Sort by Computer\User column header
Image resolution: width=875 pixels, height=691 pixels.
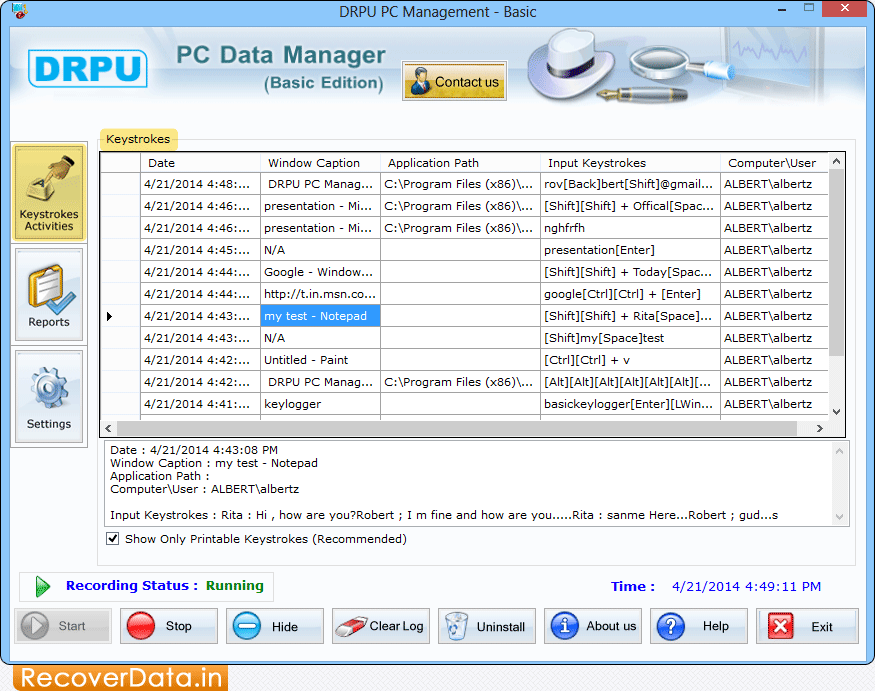click(x=774, y=163)
